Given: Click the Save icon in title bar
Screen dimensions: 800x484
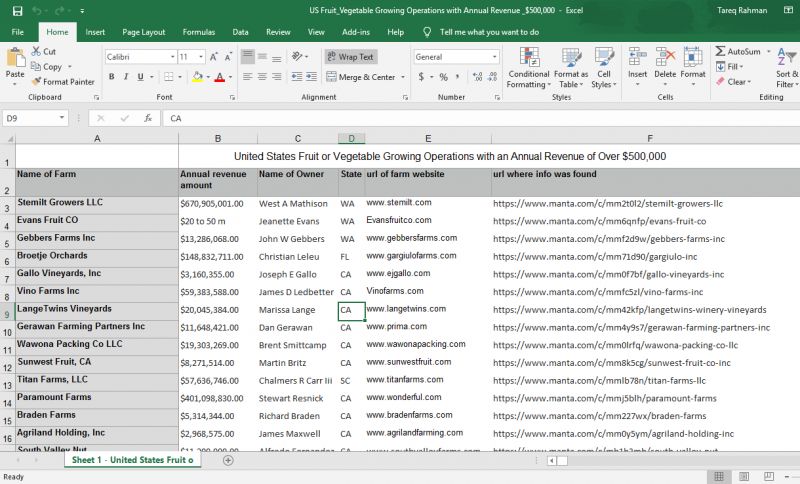Looking at the screenshot, I should 17,11.
